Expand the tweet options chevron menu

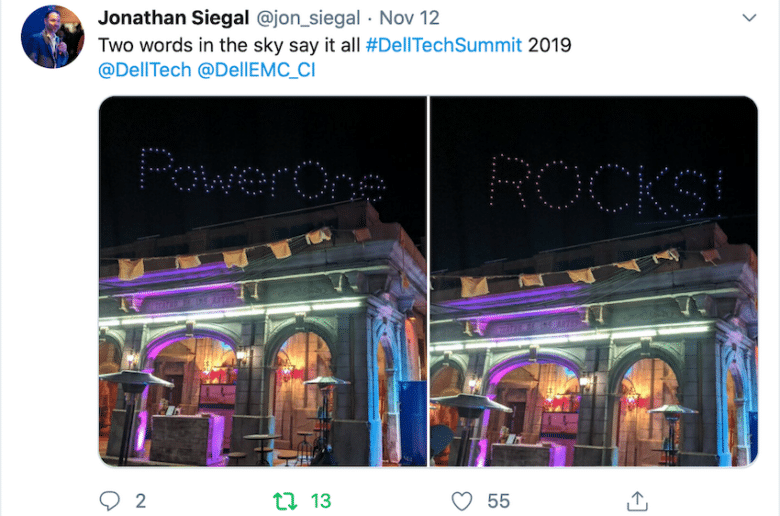pos(749,18)
